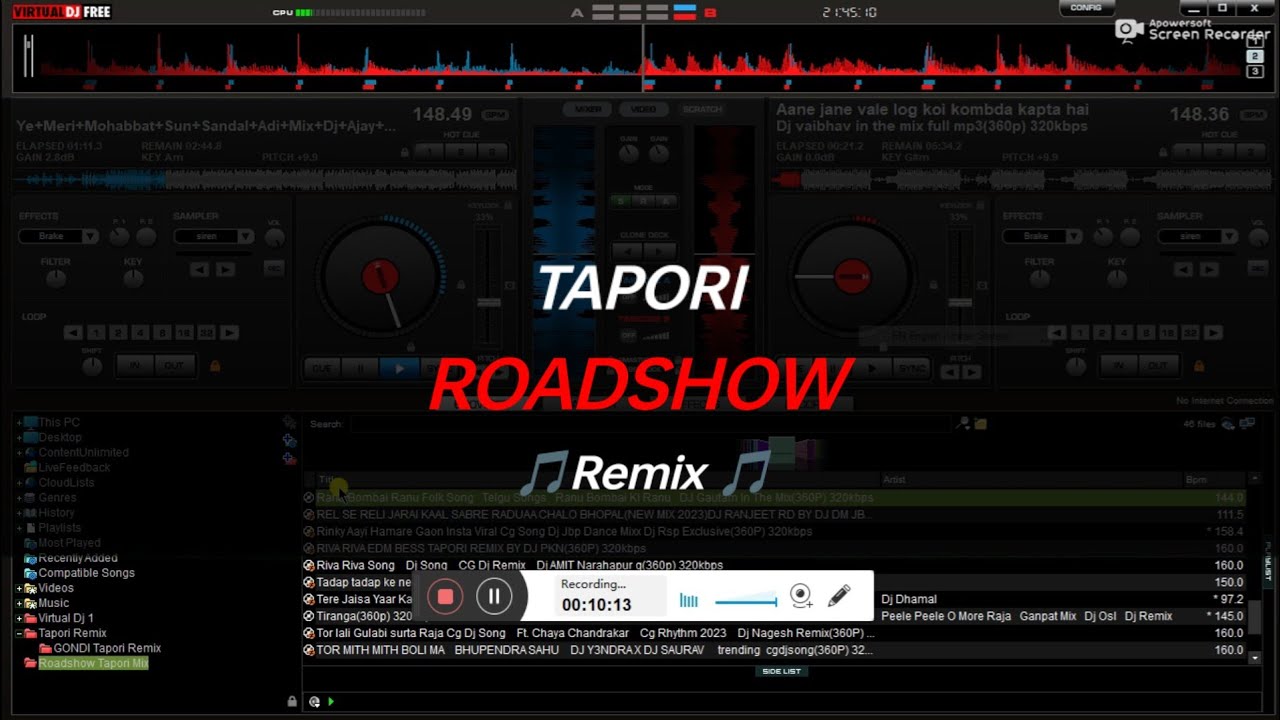The image size is (1280, 720).
Task: Click the right deck BPM tap button
Action: 1252,116
